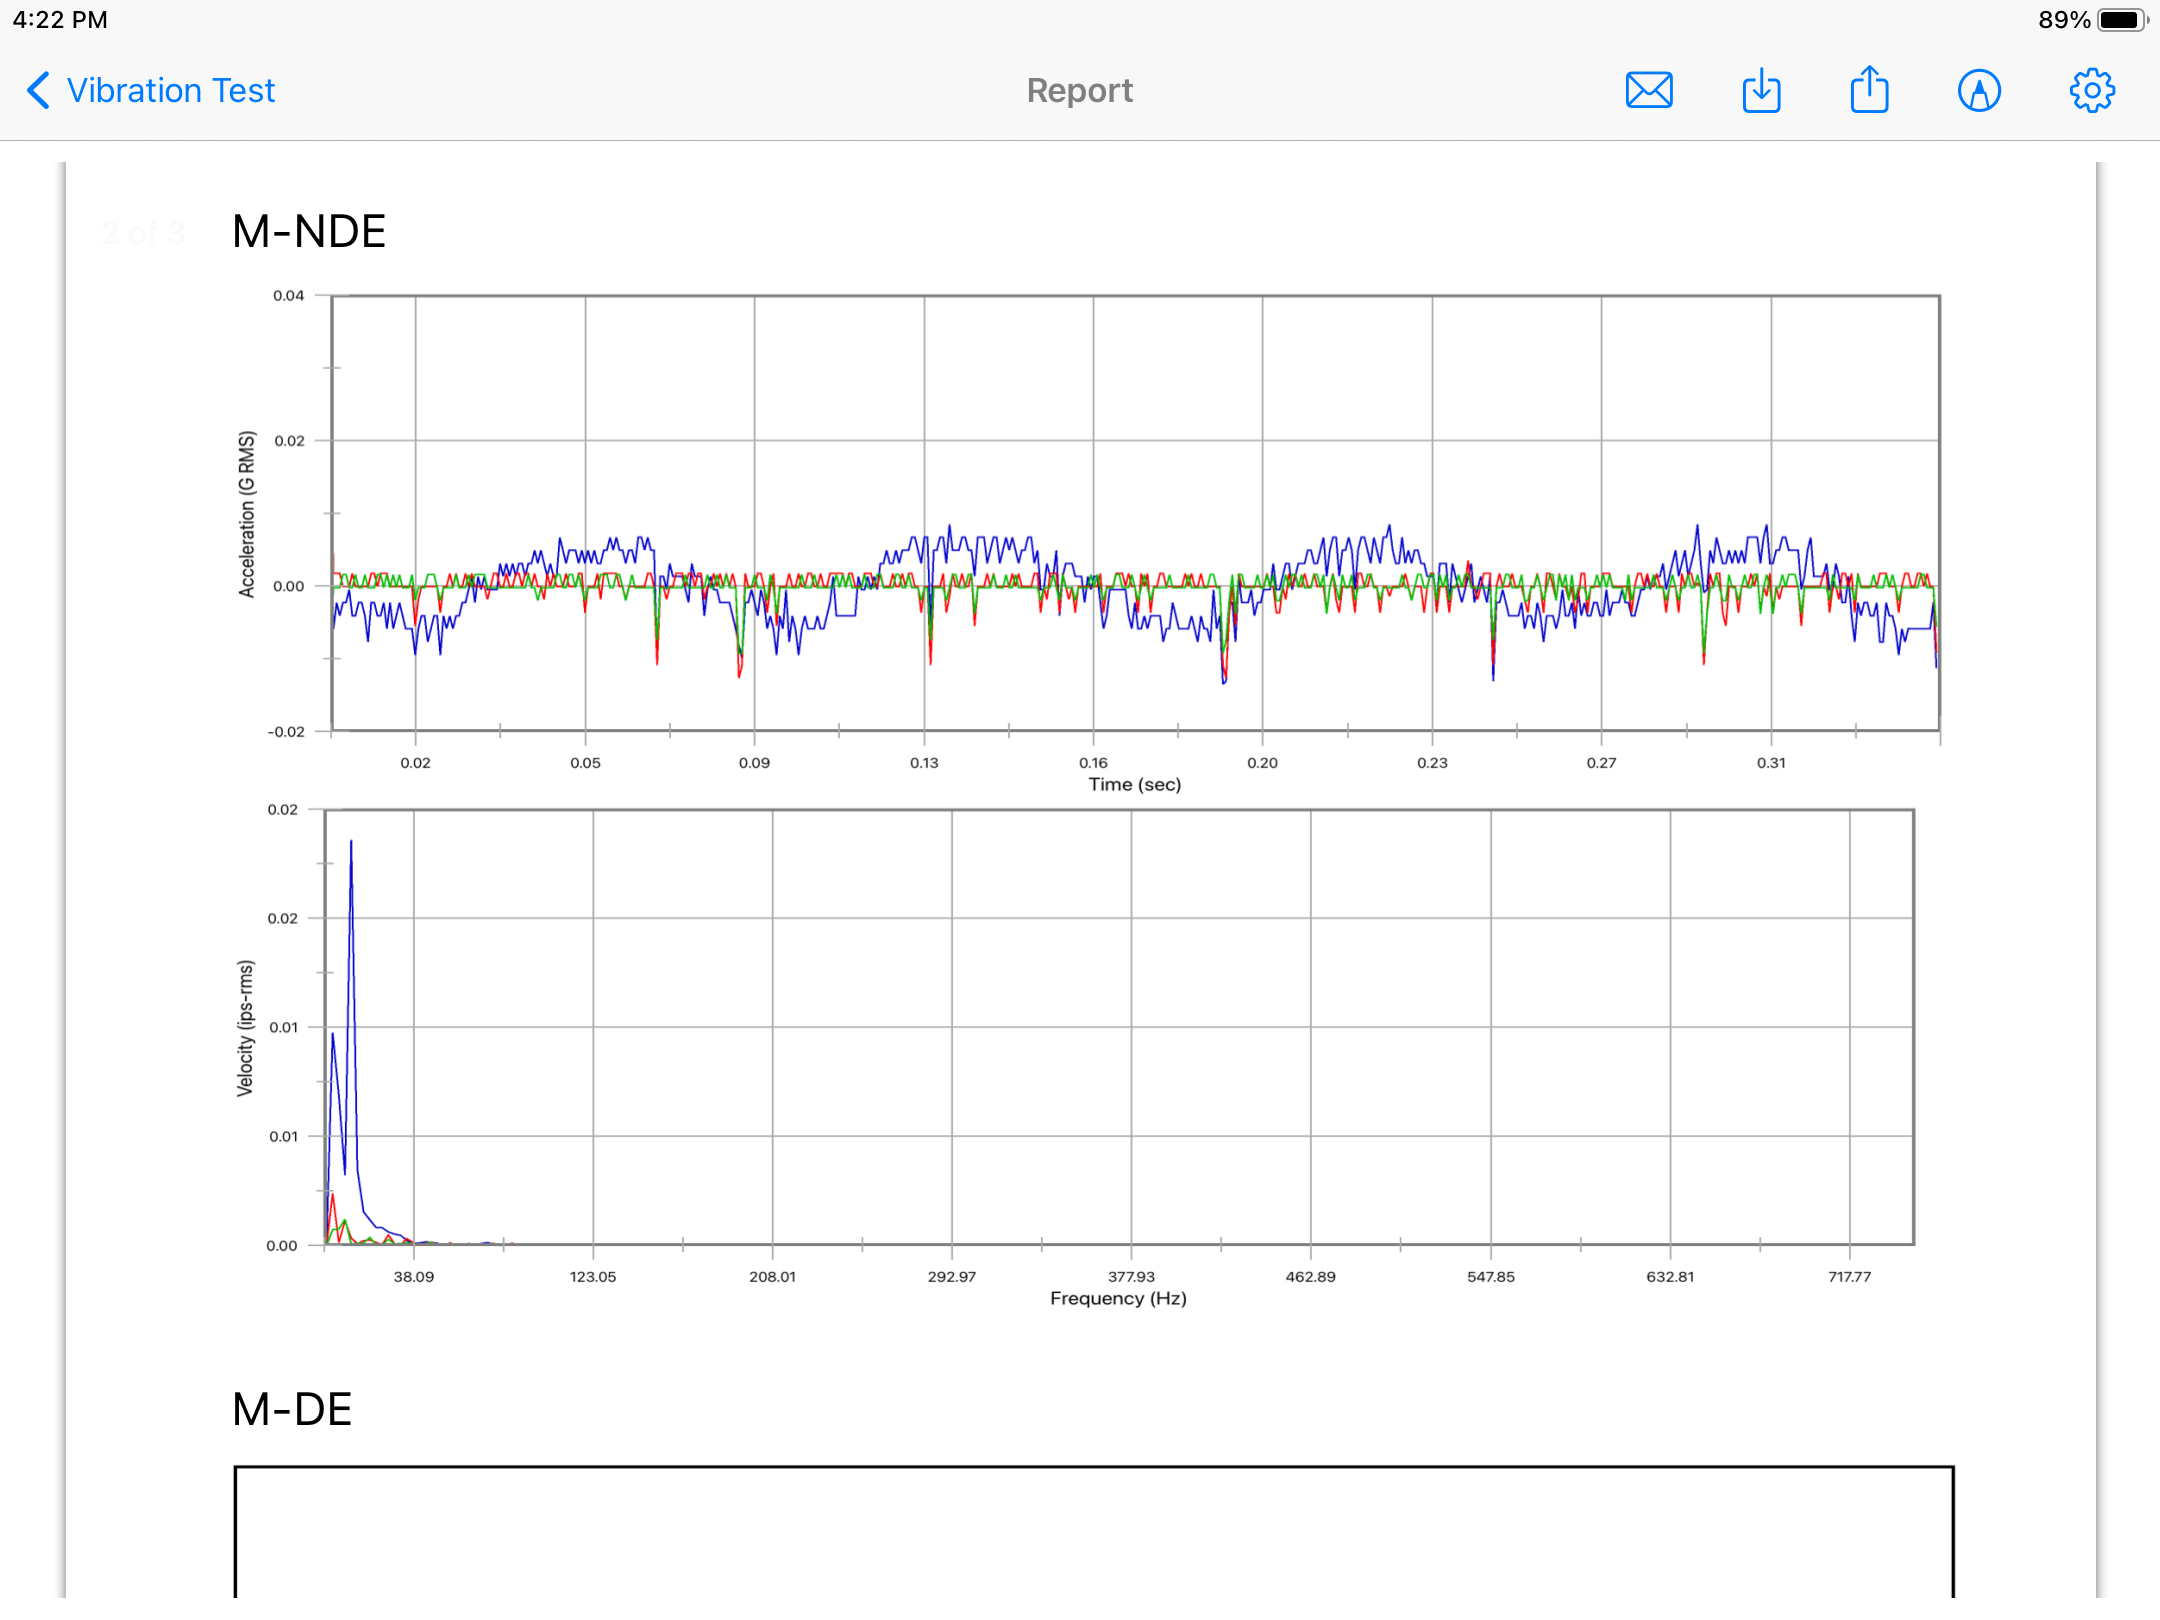Tap the 0.04 acceleration tick label
Viewport: 2160px width, 1620px height.
click(x=289, y=295)
